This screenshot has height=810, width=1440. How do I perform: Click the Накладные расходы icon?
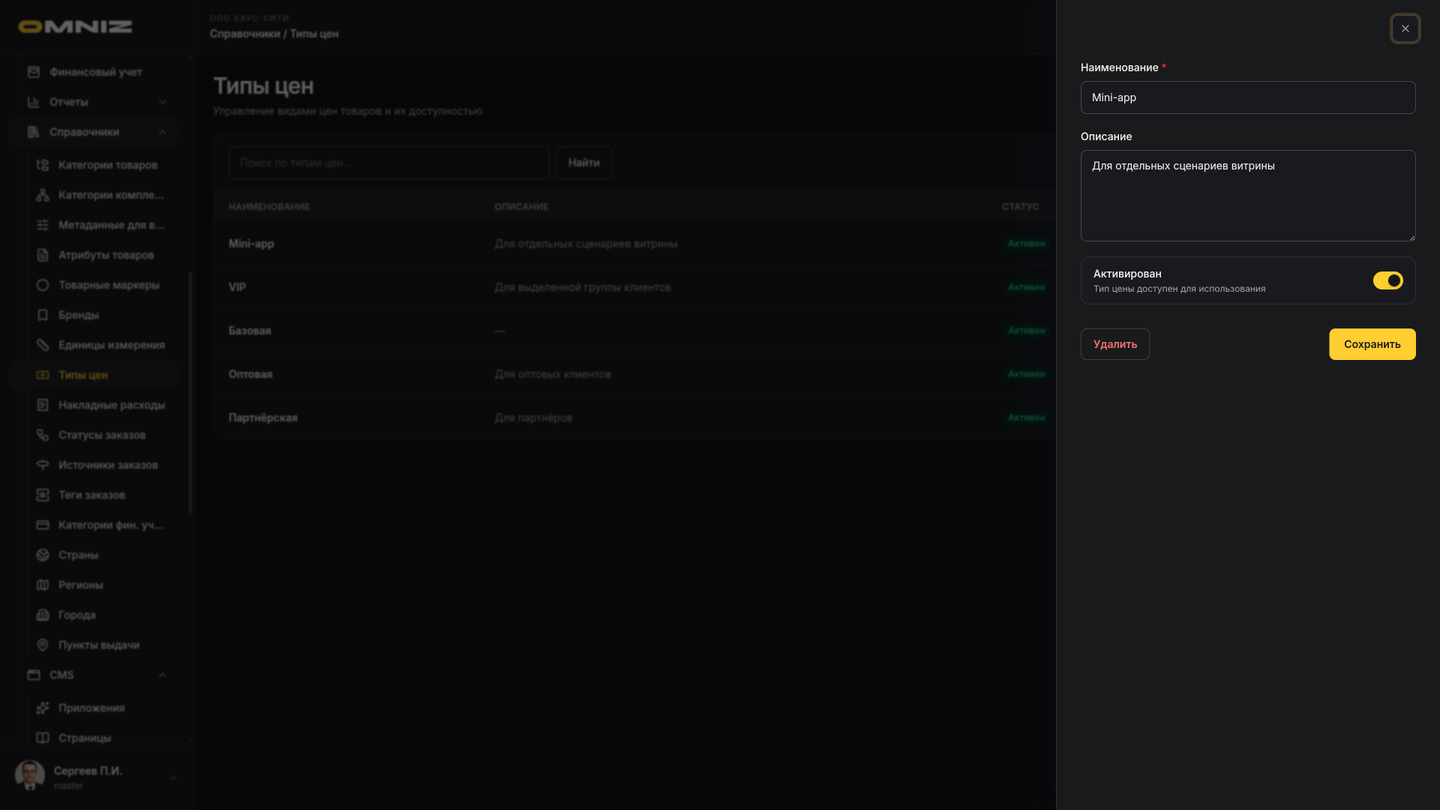[42, 405]
